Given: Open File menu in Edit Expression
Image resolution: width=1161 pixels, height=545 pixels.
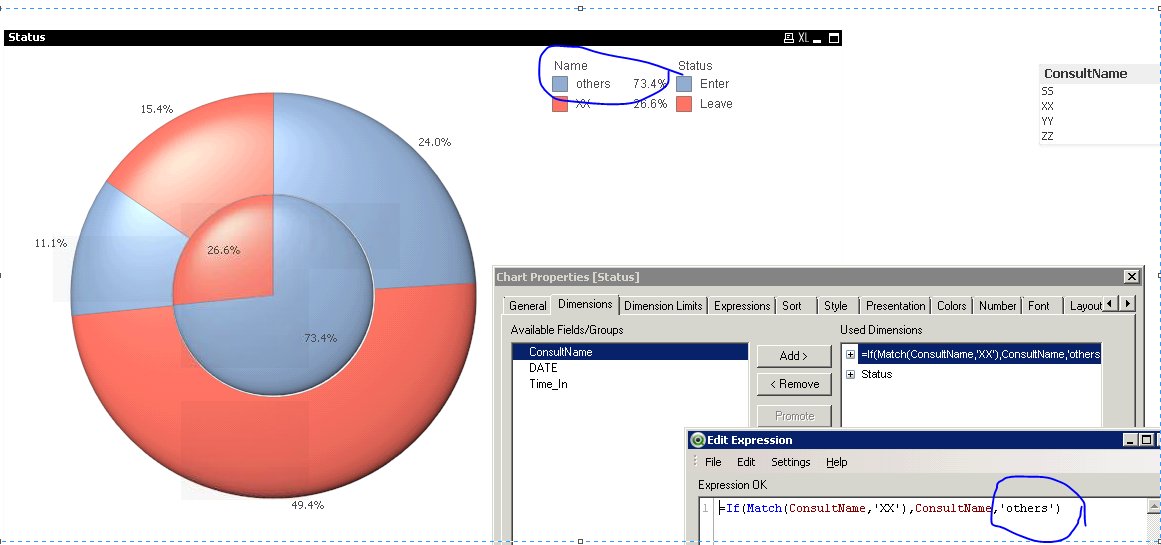Looking at the screenshot, I should [x=713, y=462].
